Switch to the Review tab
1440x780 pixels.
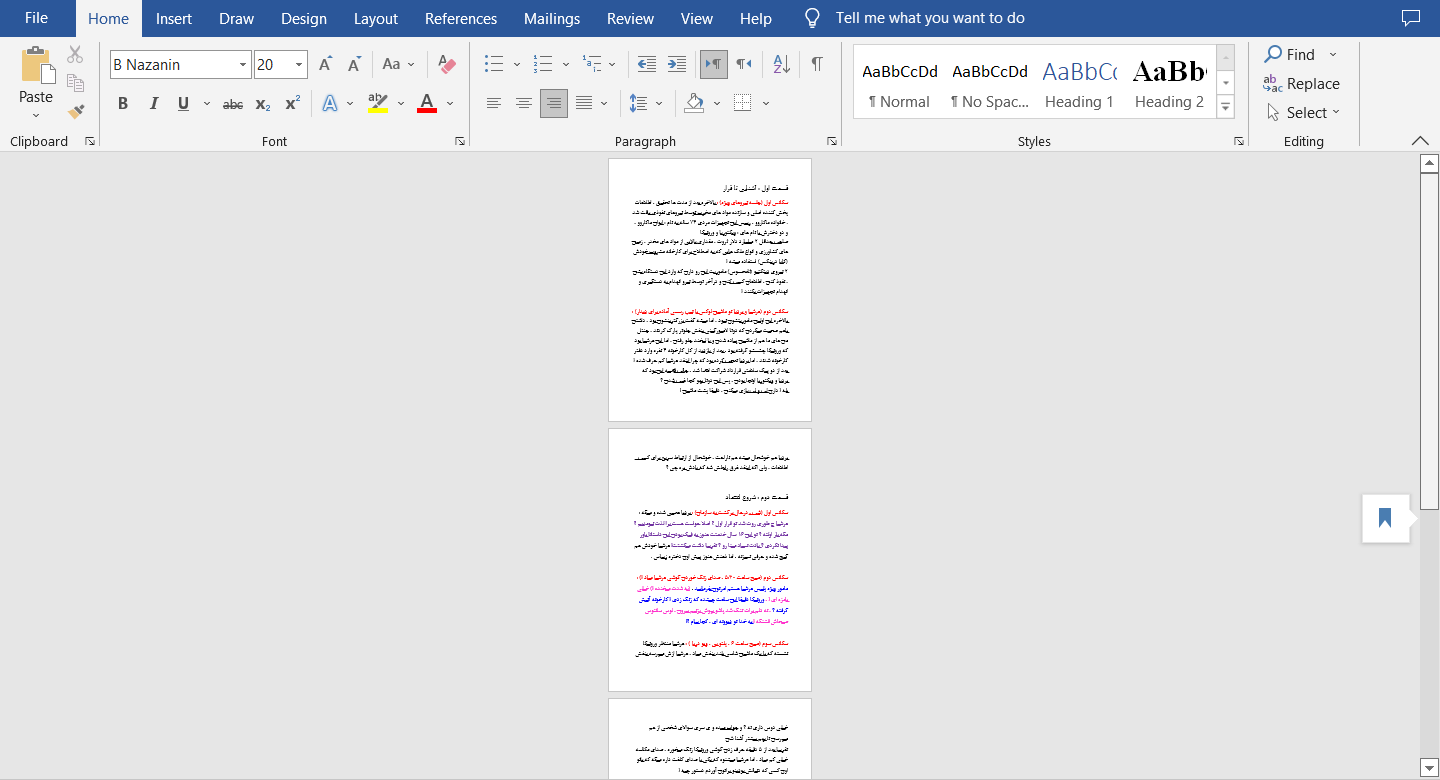(630, 18)
